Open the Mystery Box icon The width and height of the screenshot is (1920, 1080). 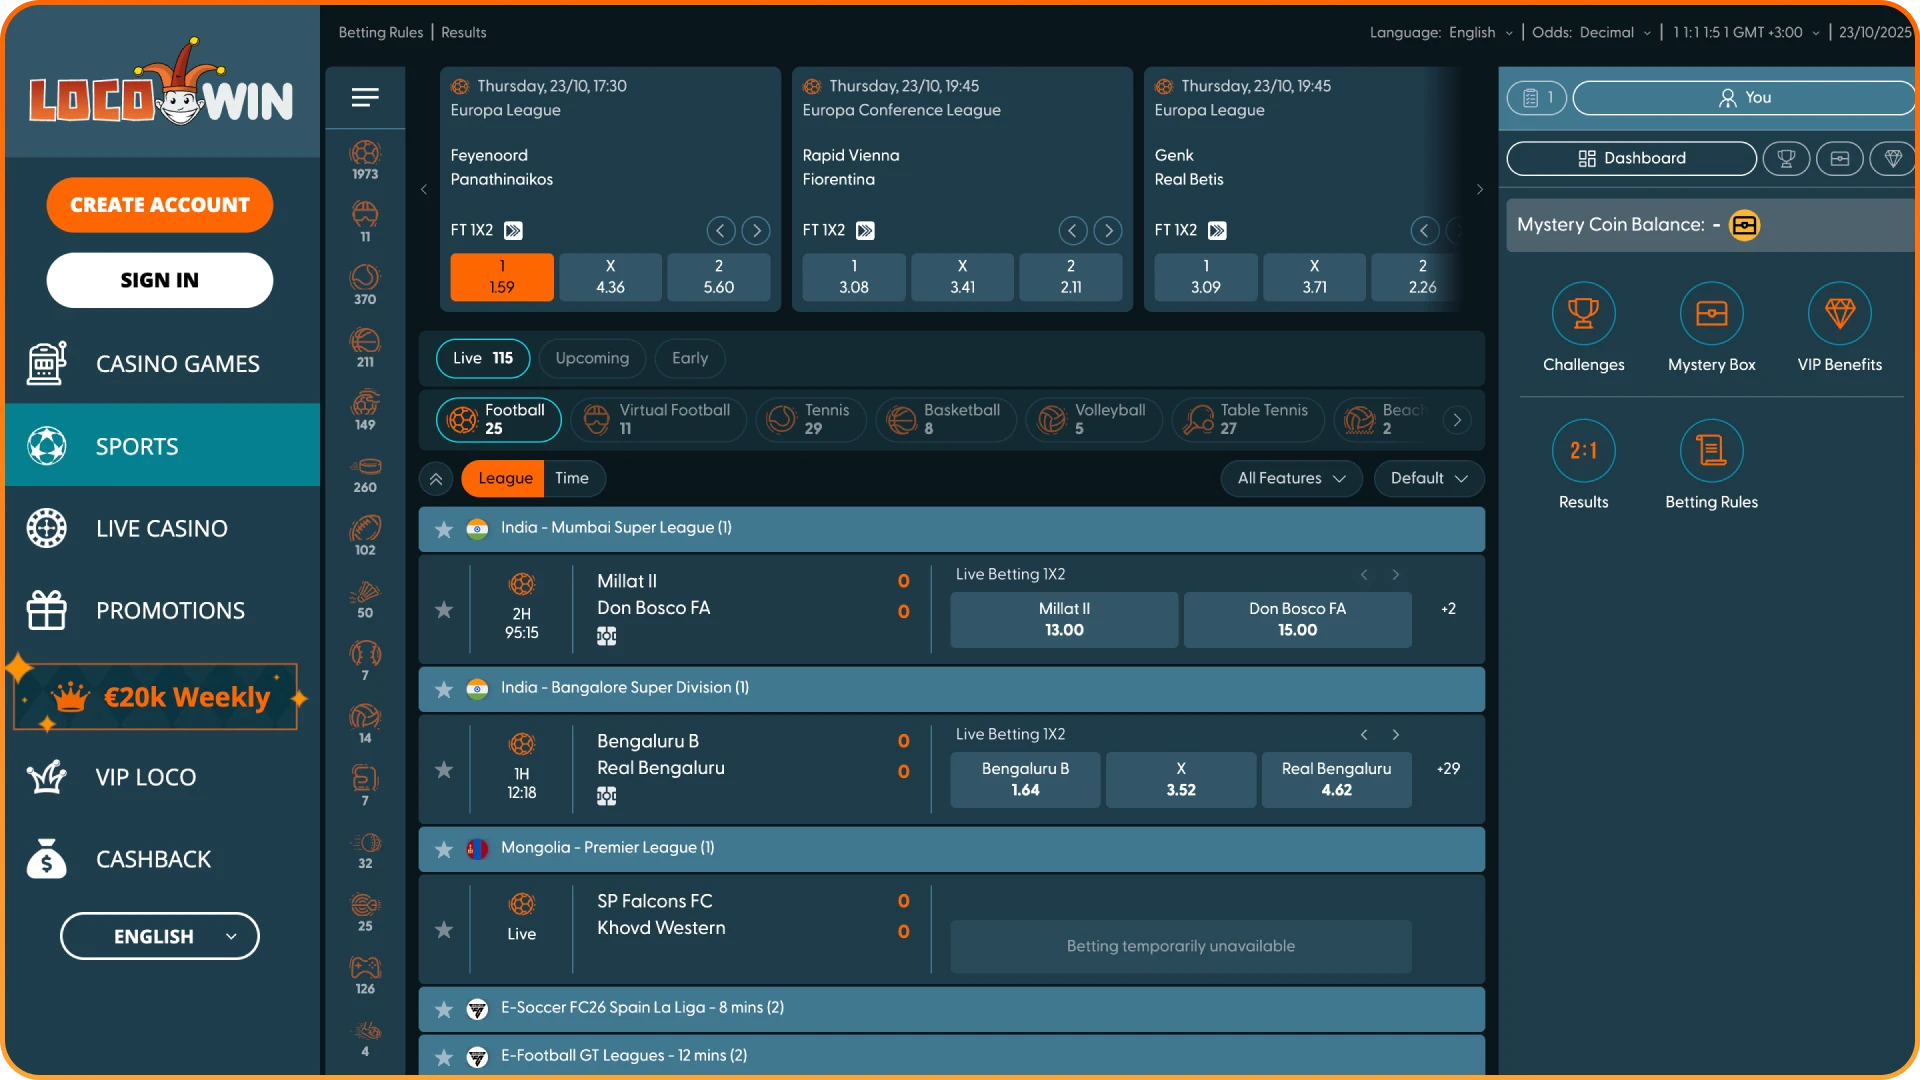pos(1711,311)
